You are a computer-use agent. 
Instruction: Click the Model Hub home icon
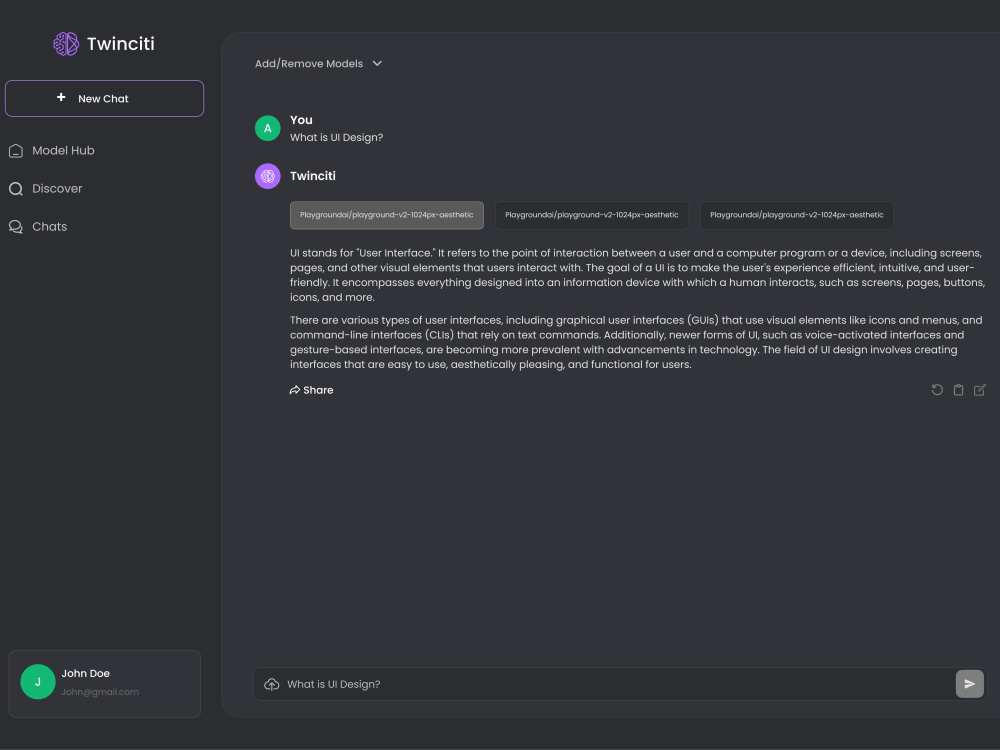click(x=16, y=151)
